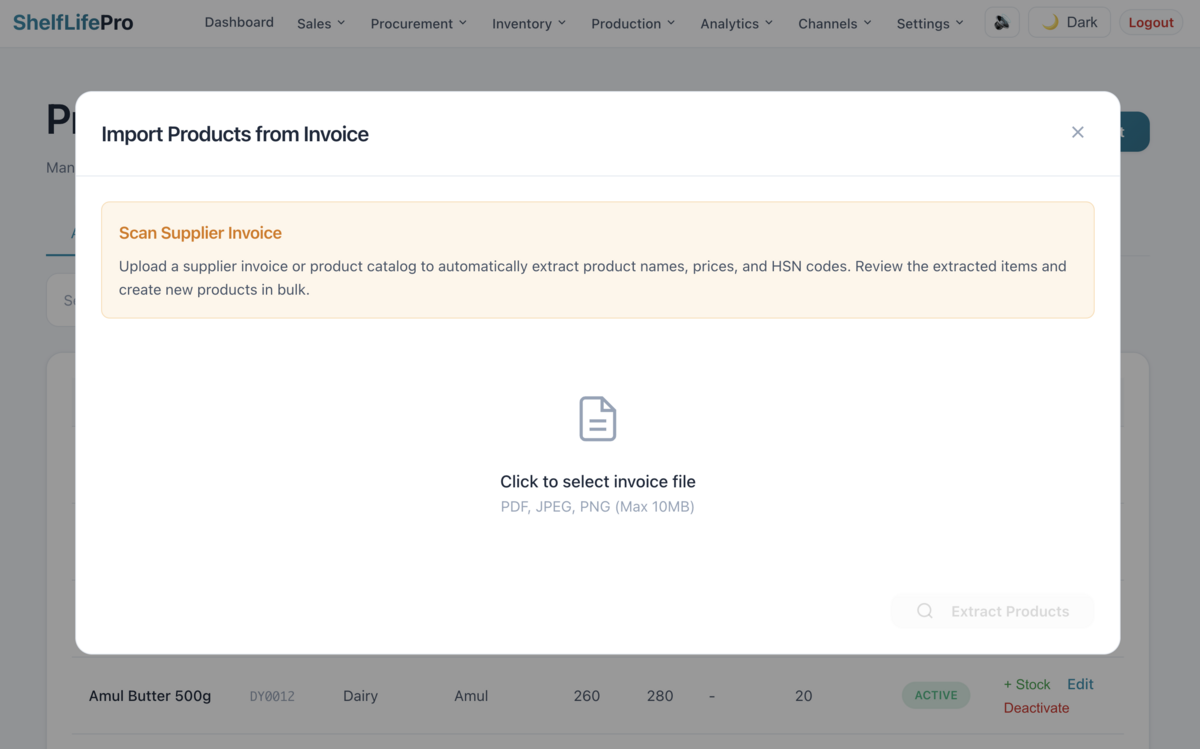Deactivate the Amul Butter 500g product
The width and height of the screenshot is (1200, 749).
1036,707
